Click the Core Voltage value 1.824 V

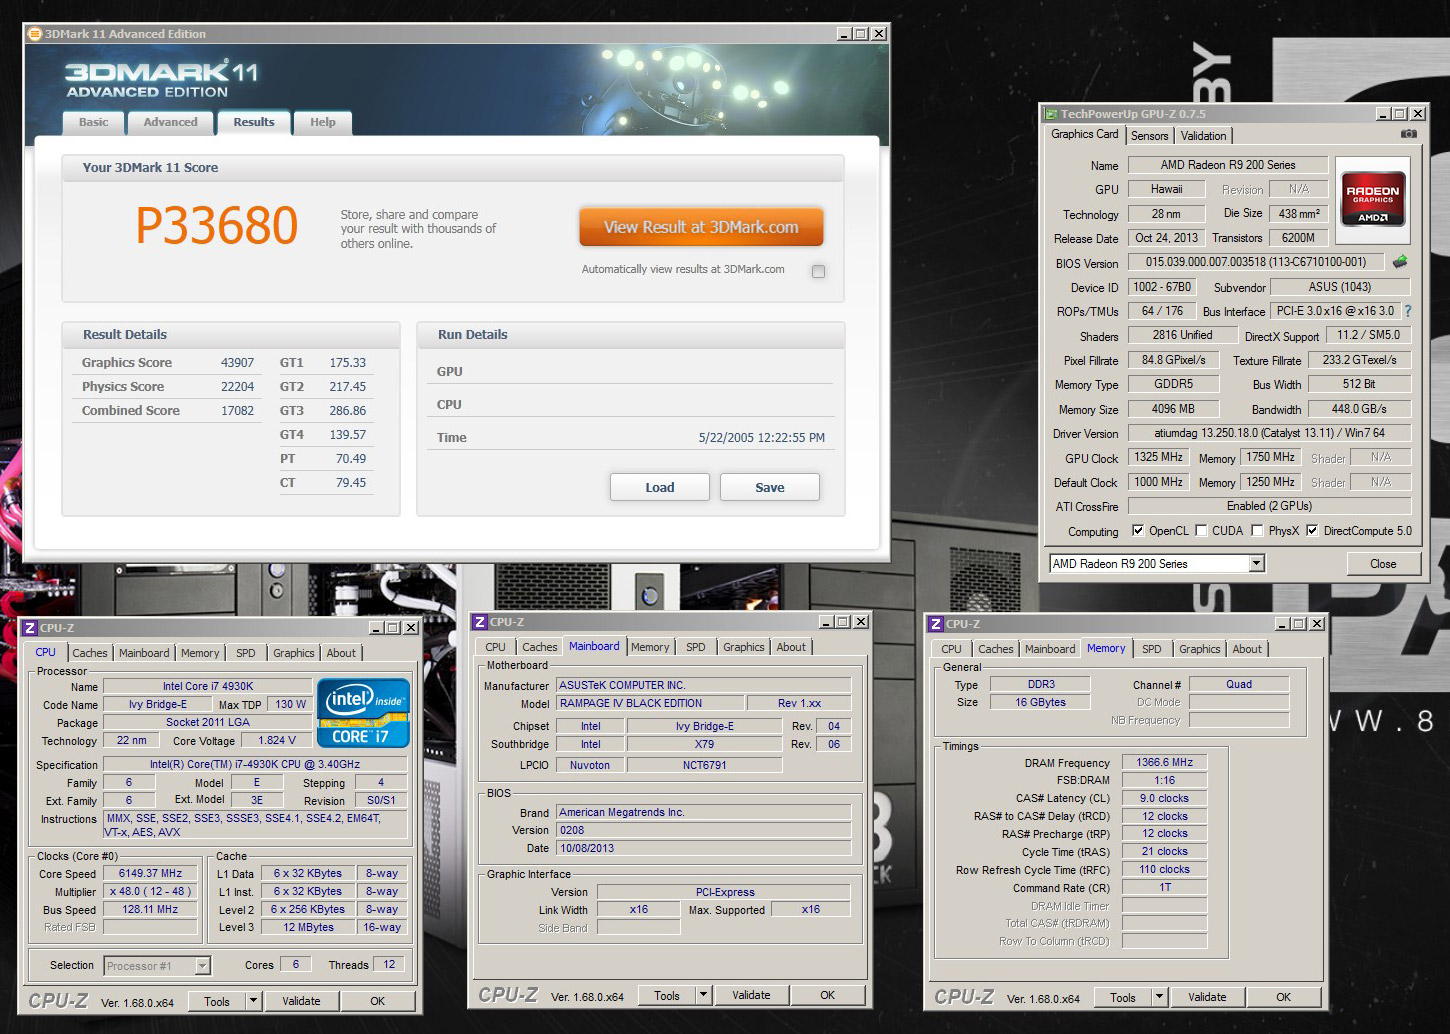pos(277,740)
